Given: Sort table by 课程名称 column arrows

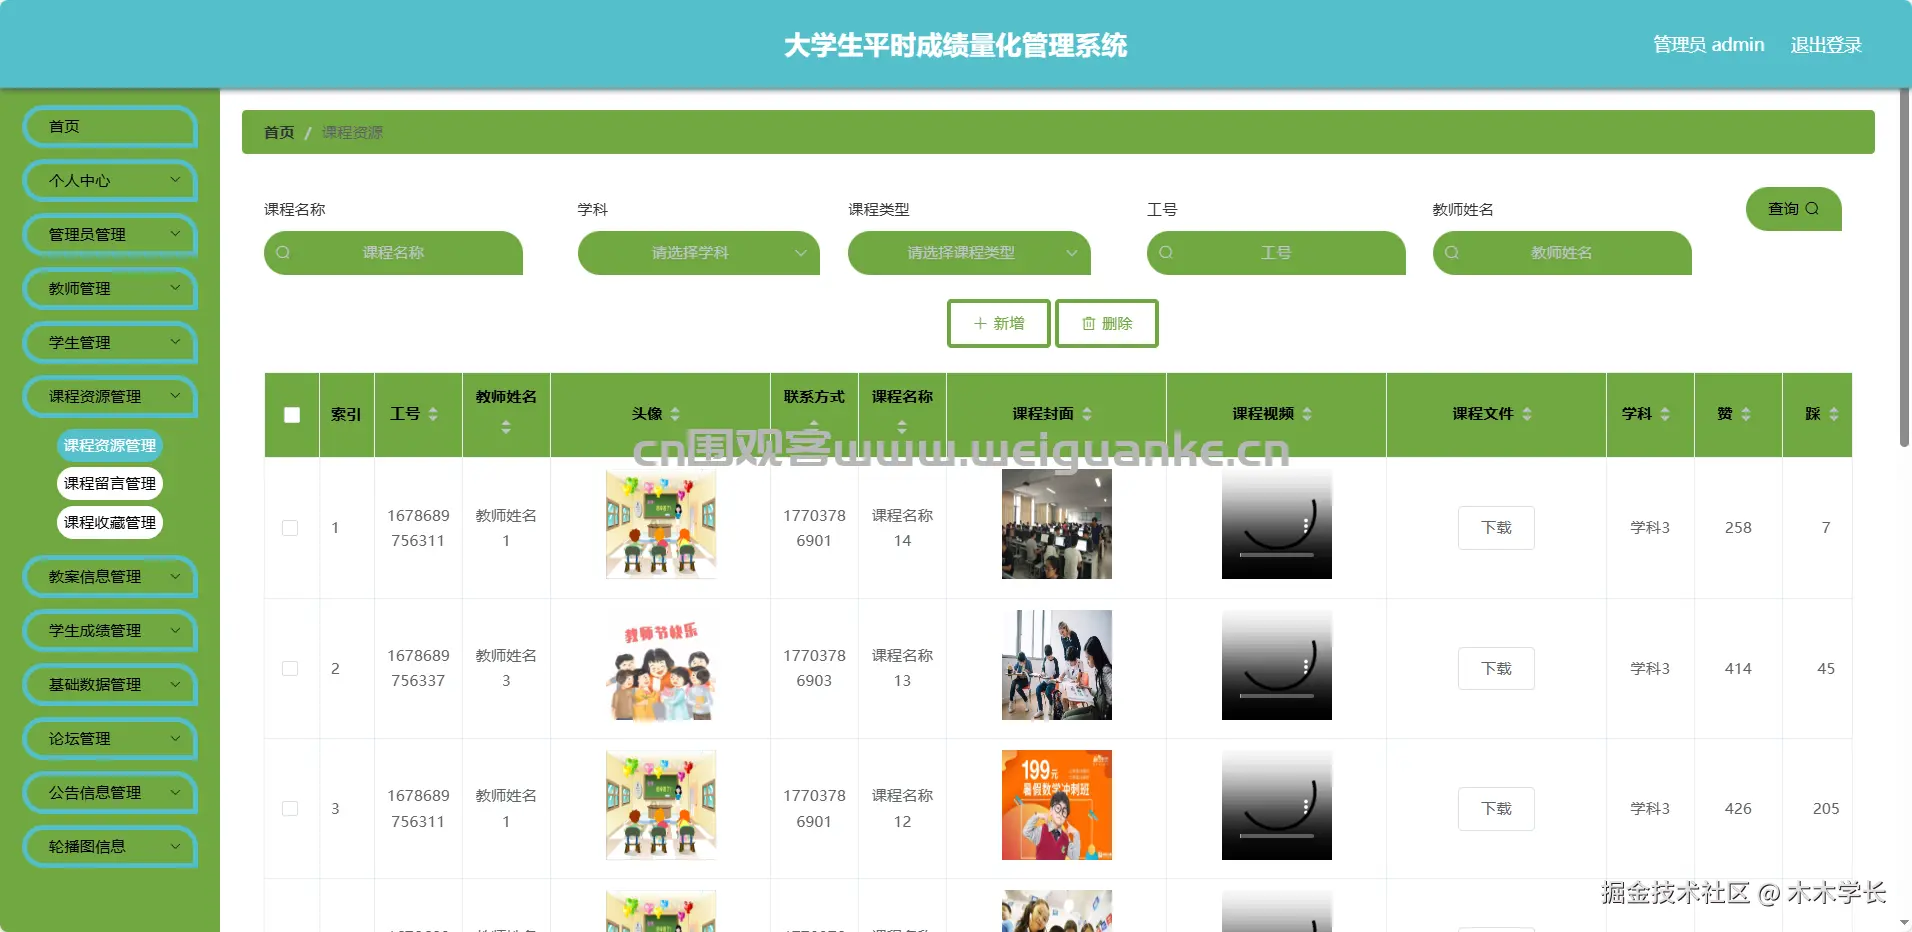Looking at the screenshot, I should click(x=902, y=427).
